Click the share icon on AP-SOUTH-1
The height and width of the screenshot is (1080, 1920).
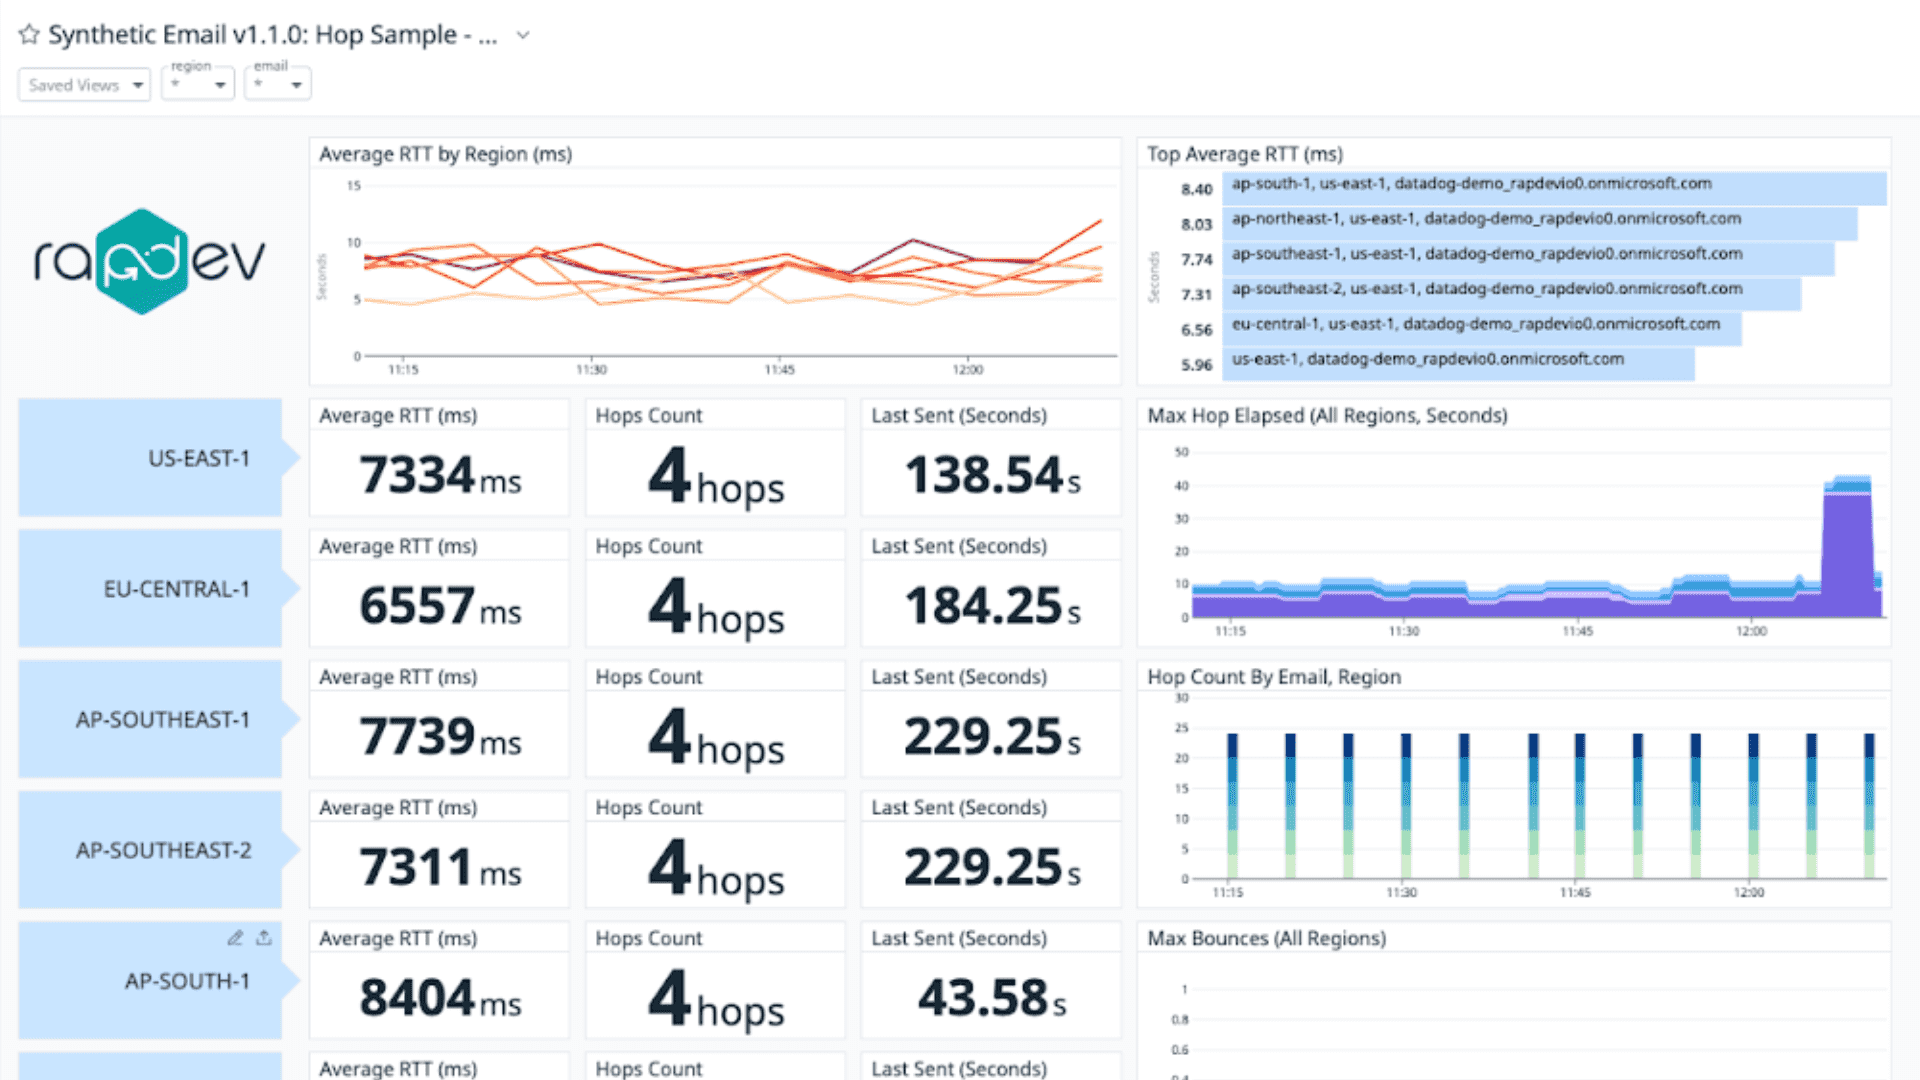264,938
